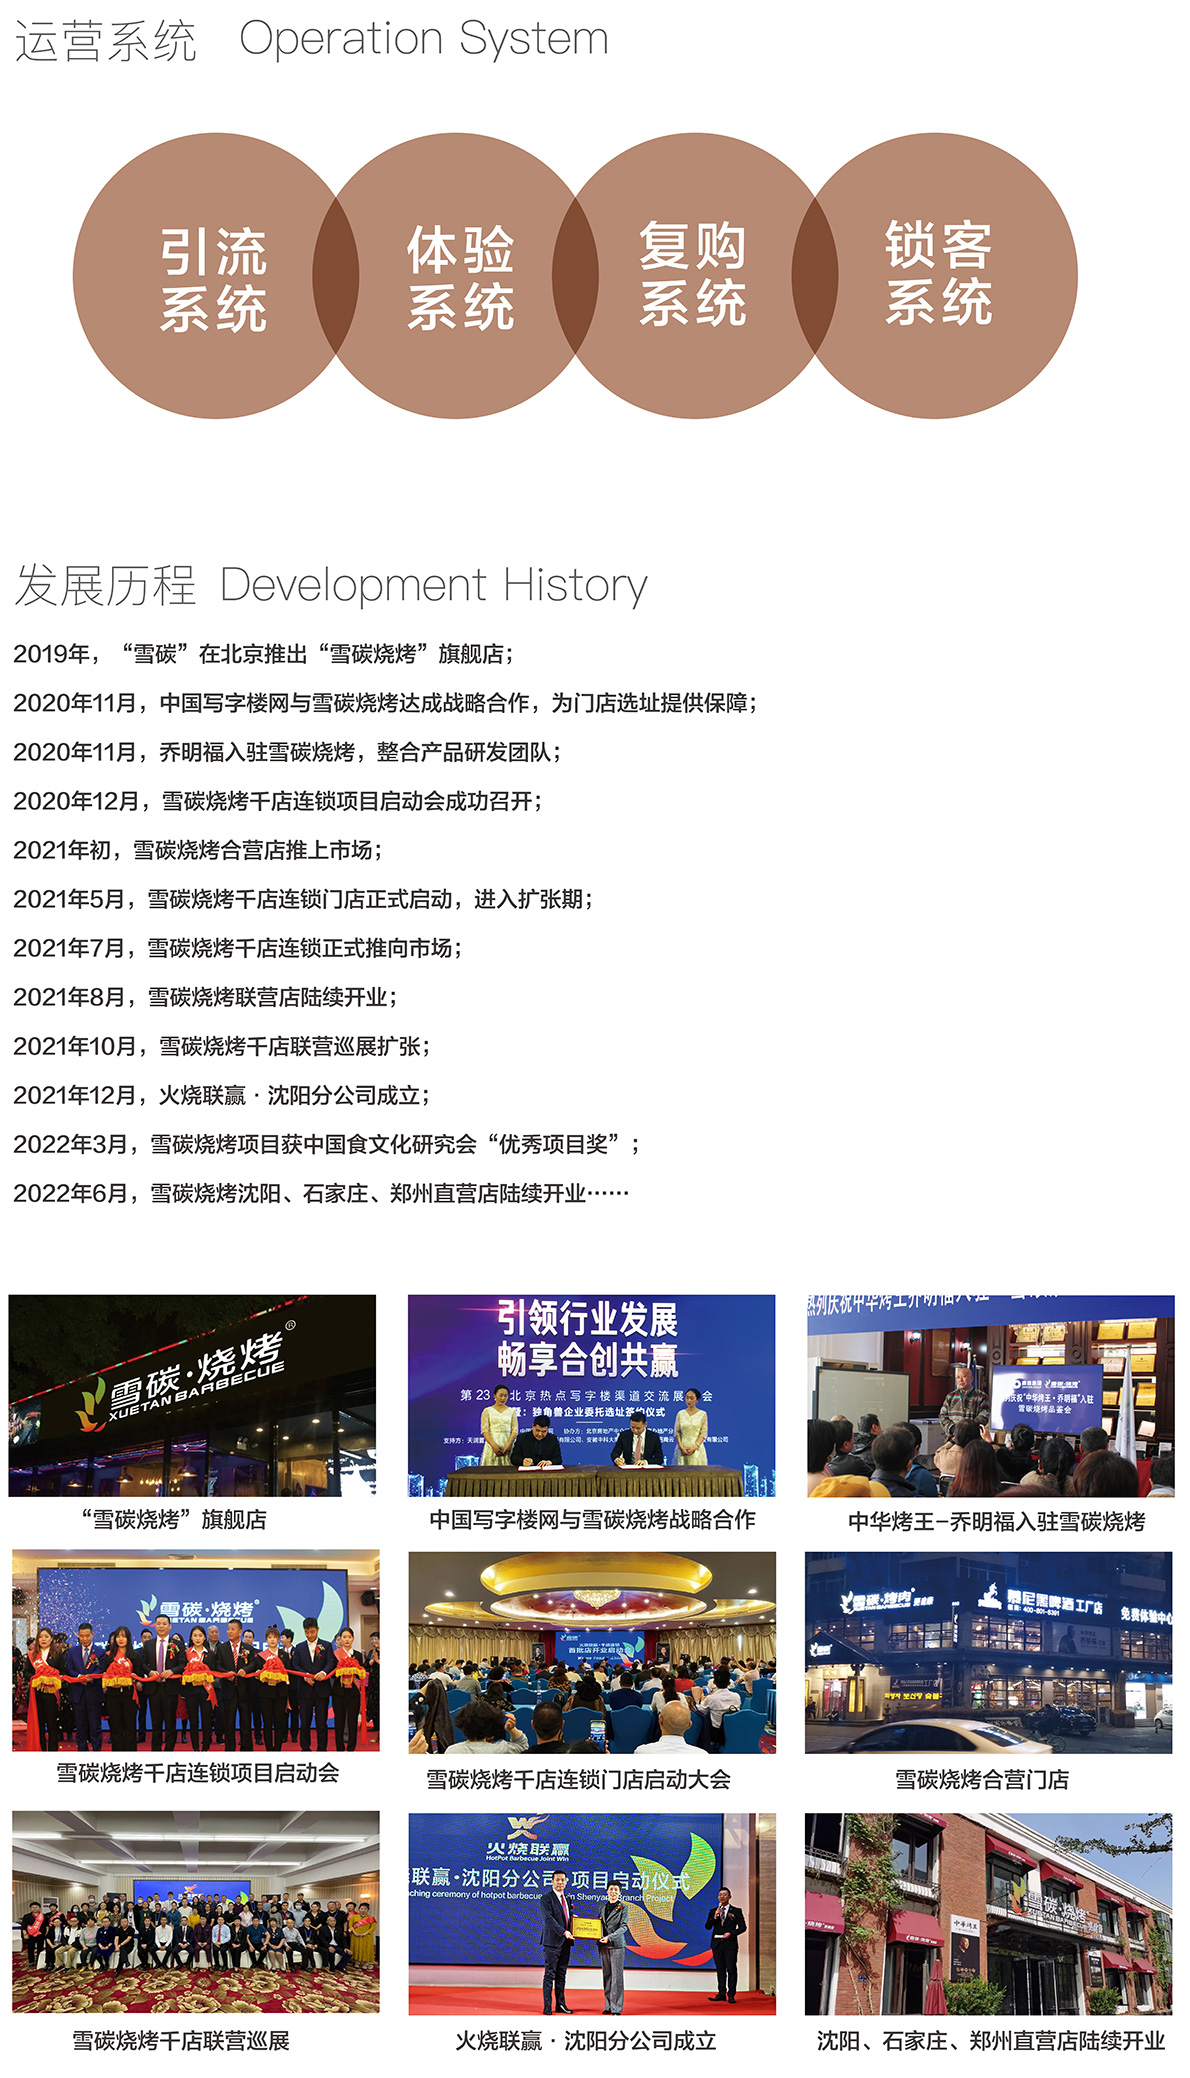Click caption 中国写字楼网与雪碳烧烤战略合作

click(593, 1520)
